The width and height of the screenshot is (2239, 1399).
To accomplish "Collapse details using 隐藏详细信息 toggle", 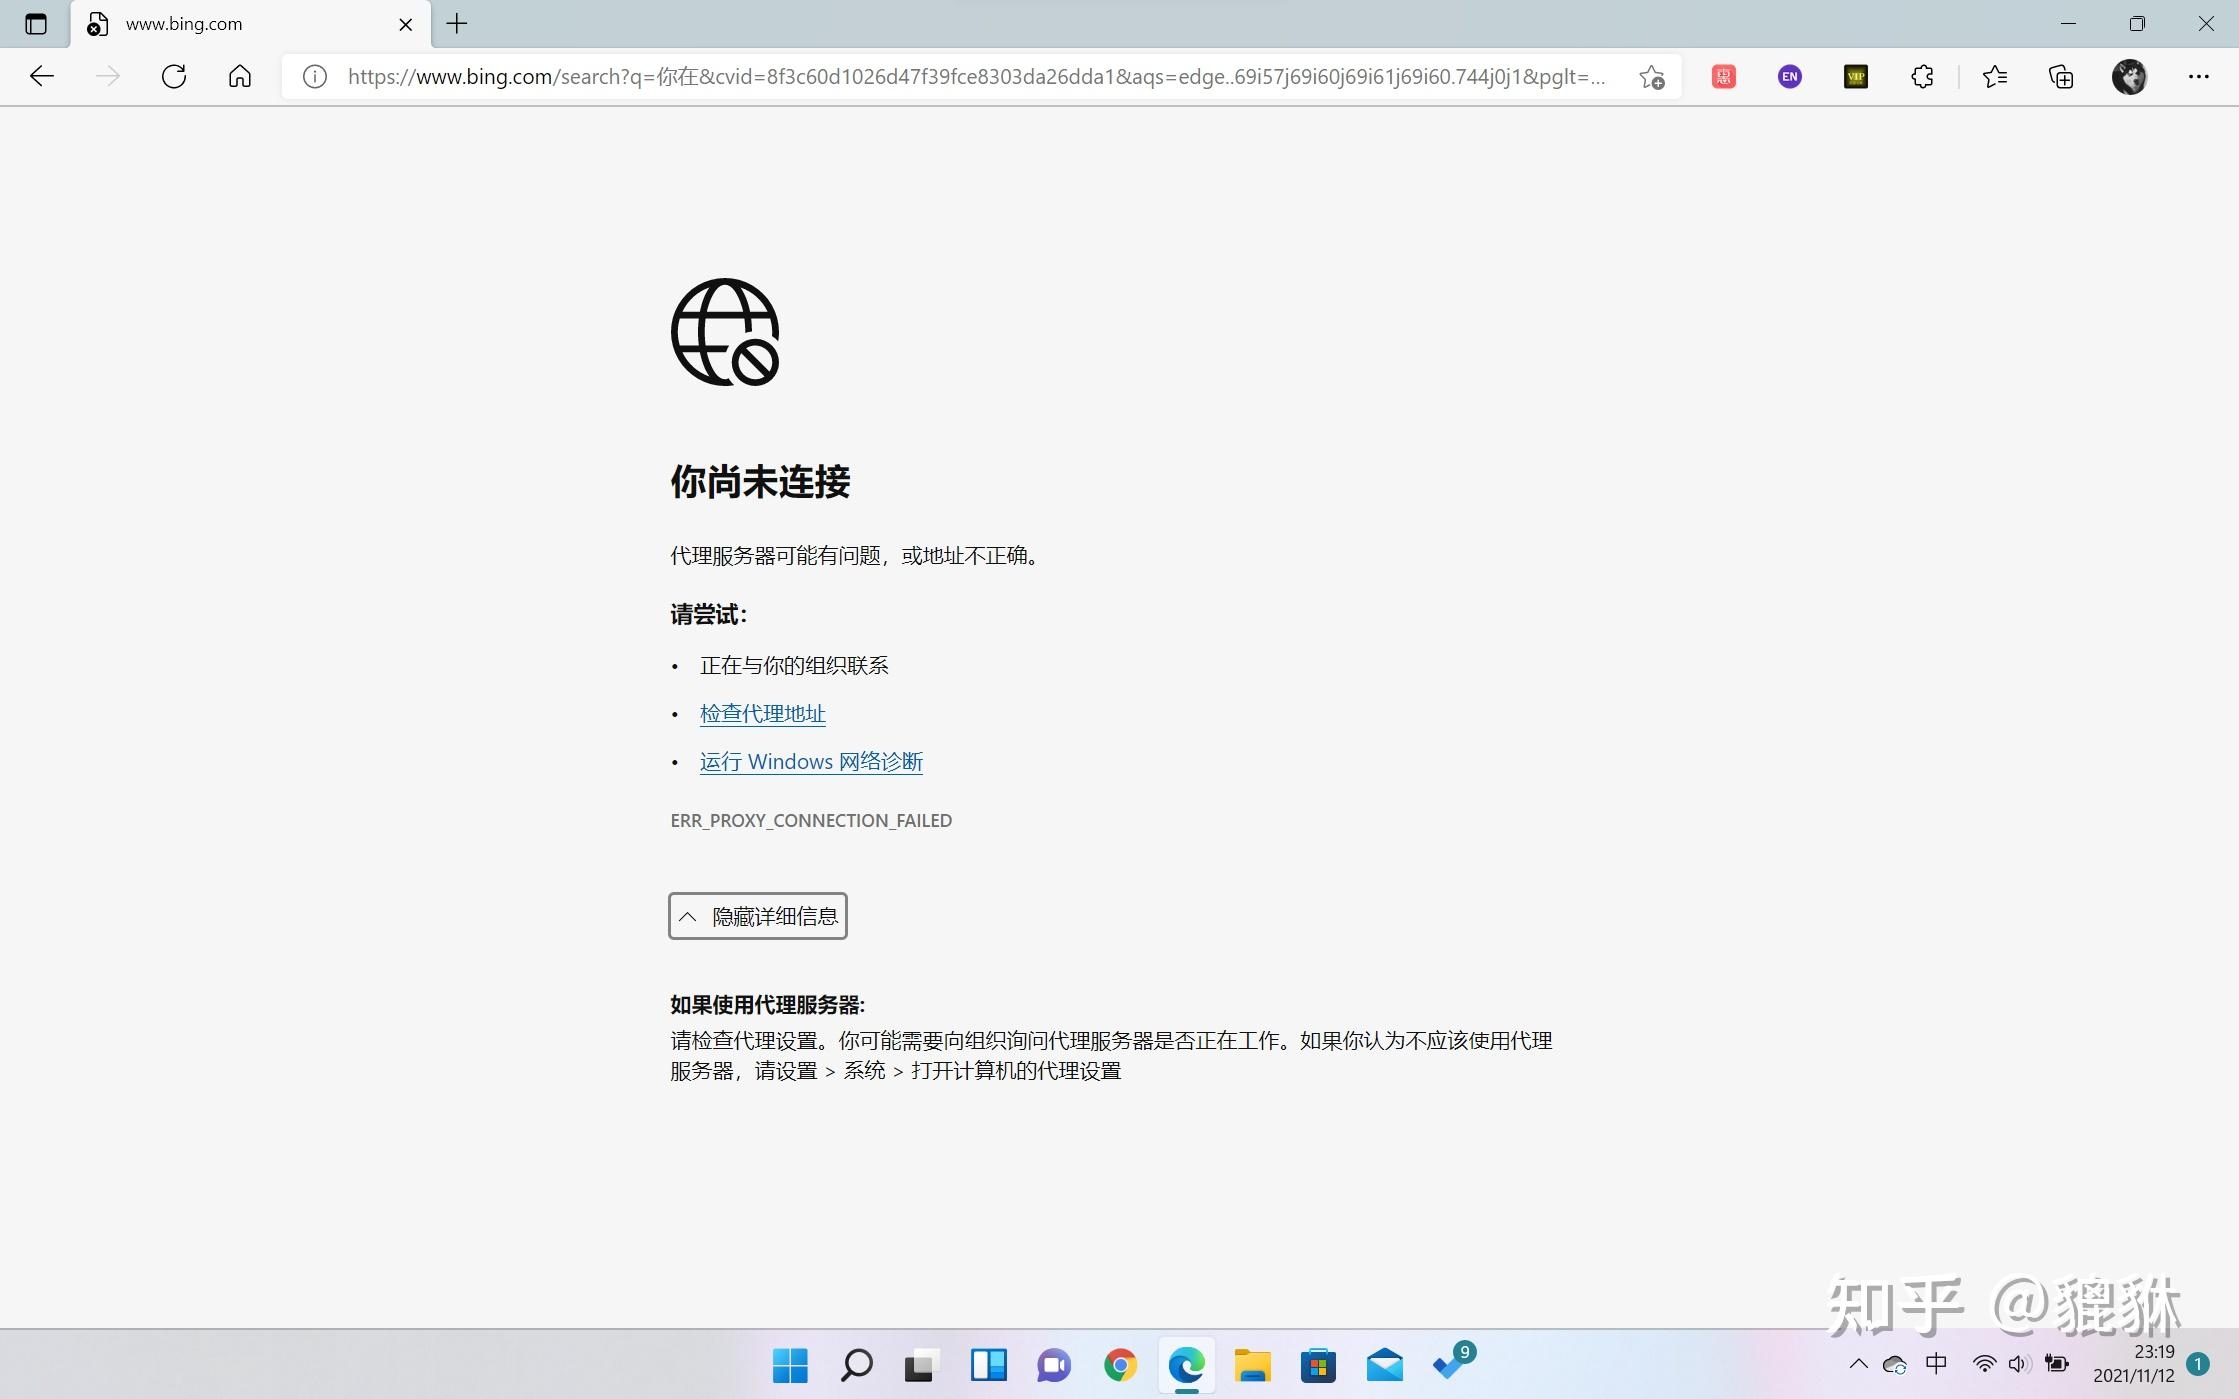I will coord(757,916).
